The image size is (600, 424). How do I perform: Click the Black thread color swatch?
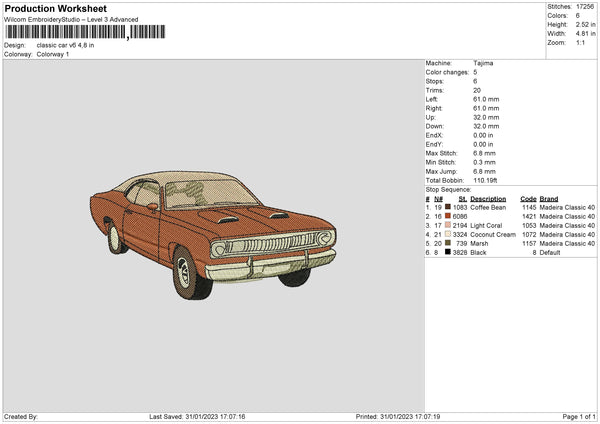449,252
